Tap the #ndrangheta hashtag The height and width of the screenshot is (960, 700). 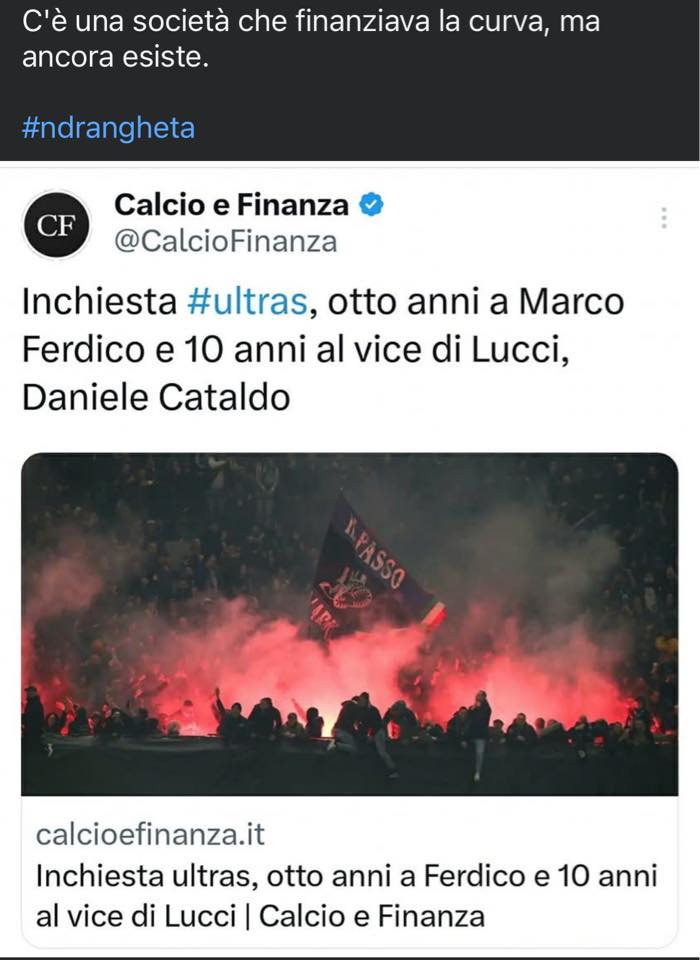(x=108, y=128)
